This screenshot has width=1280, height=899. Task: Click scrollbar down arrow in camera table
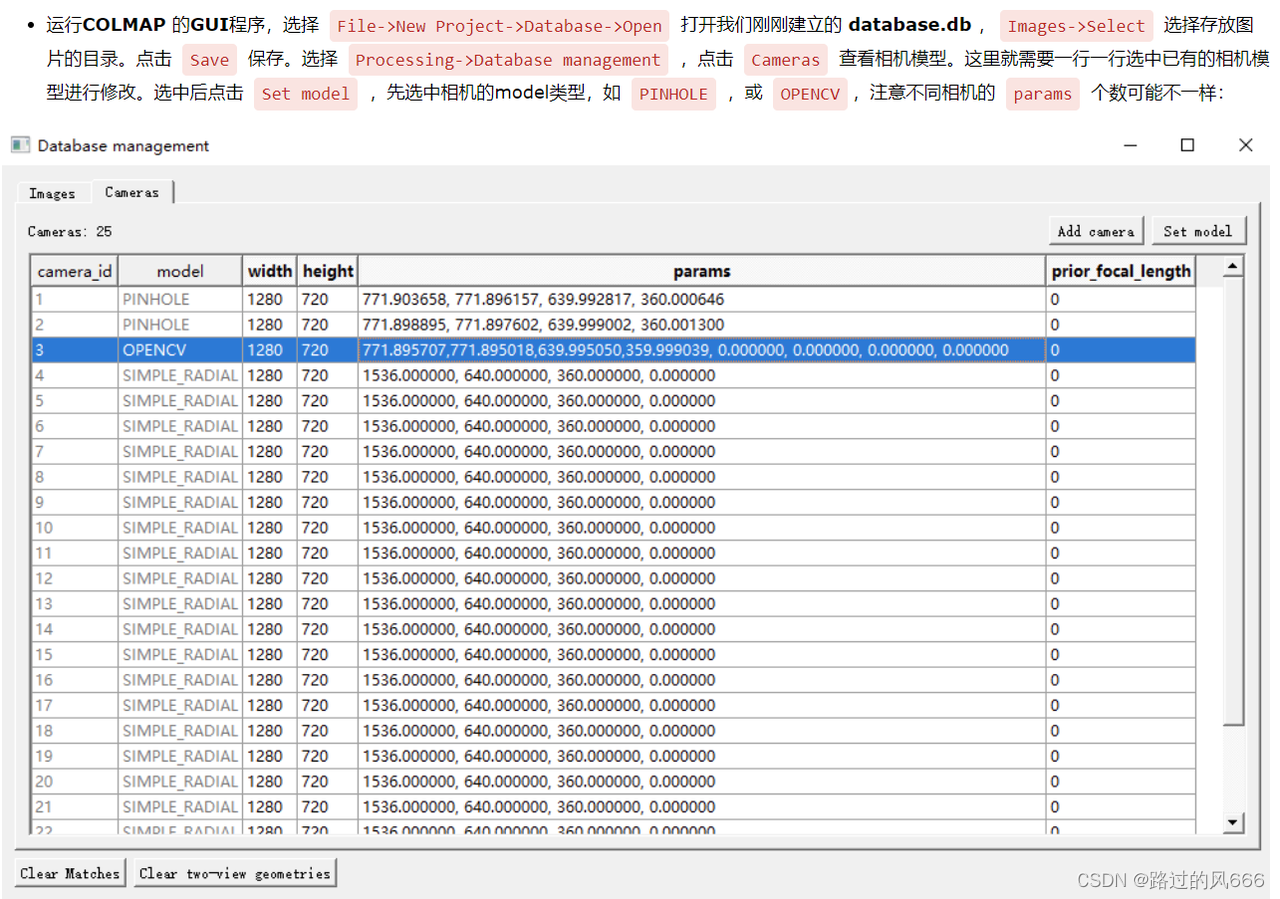point(1233,822)
